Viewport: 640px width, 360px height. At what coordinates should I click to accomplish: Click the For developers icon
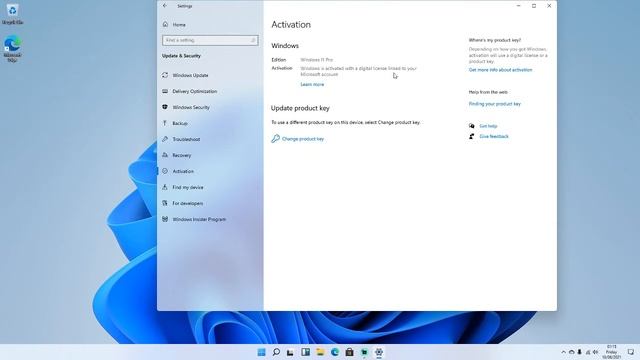(165, 203)
